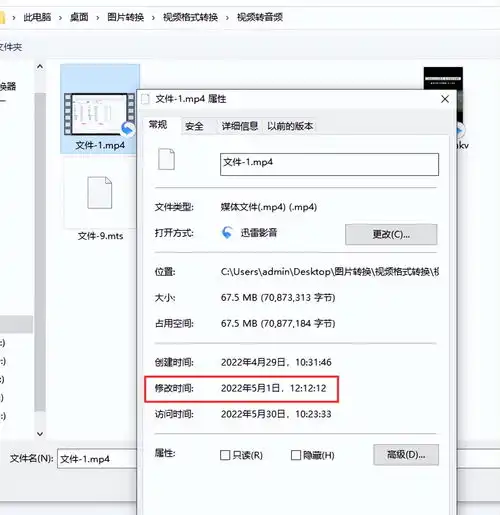Click the size value 67.5 MB (70,873,313 字节)
The width and height of the screenshot is (500, 515).
pos(278,297)
